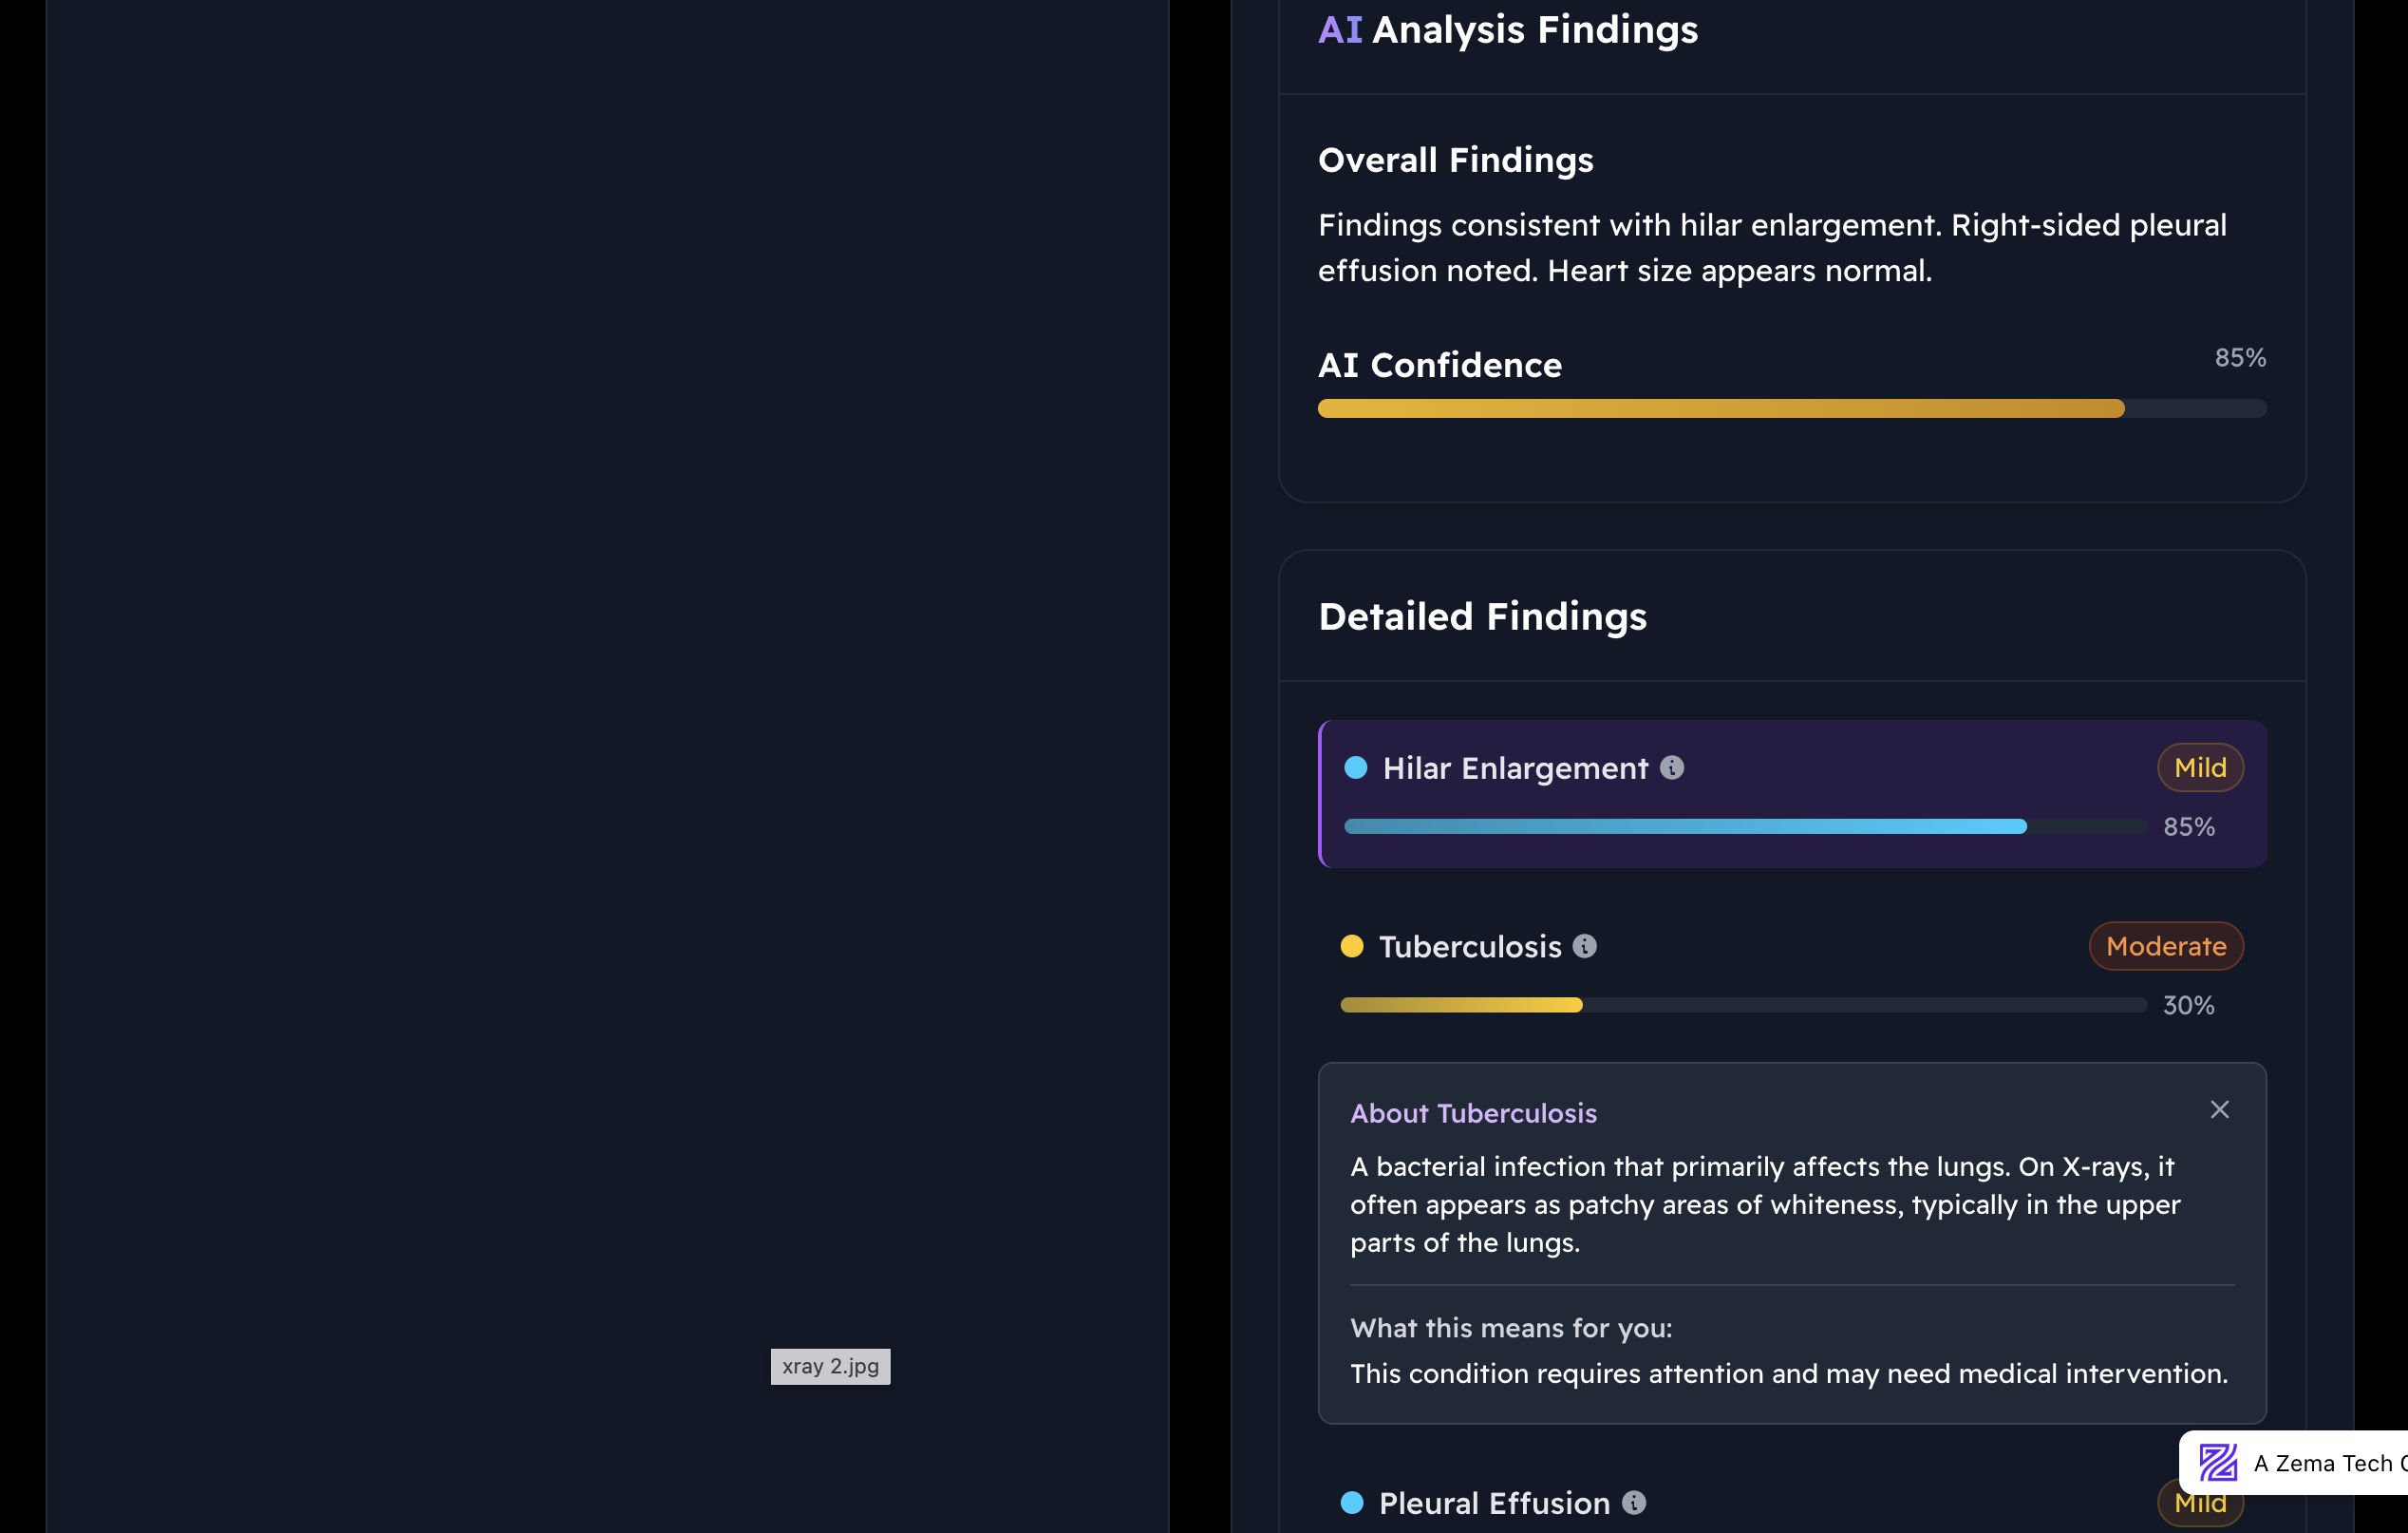Click the yellow dot beside Tuberculosis
The width and height of the screenshot is (2408, 1533).
(x=1352, y=946)
